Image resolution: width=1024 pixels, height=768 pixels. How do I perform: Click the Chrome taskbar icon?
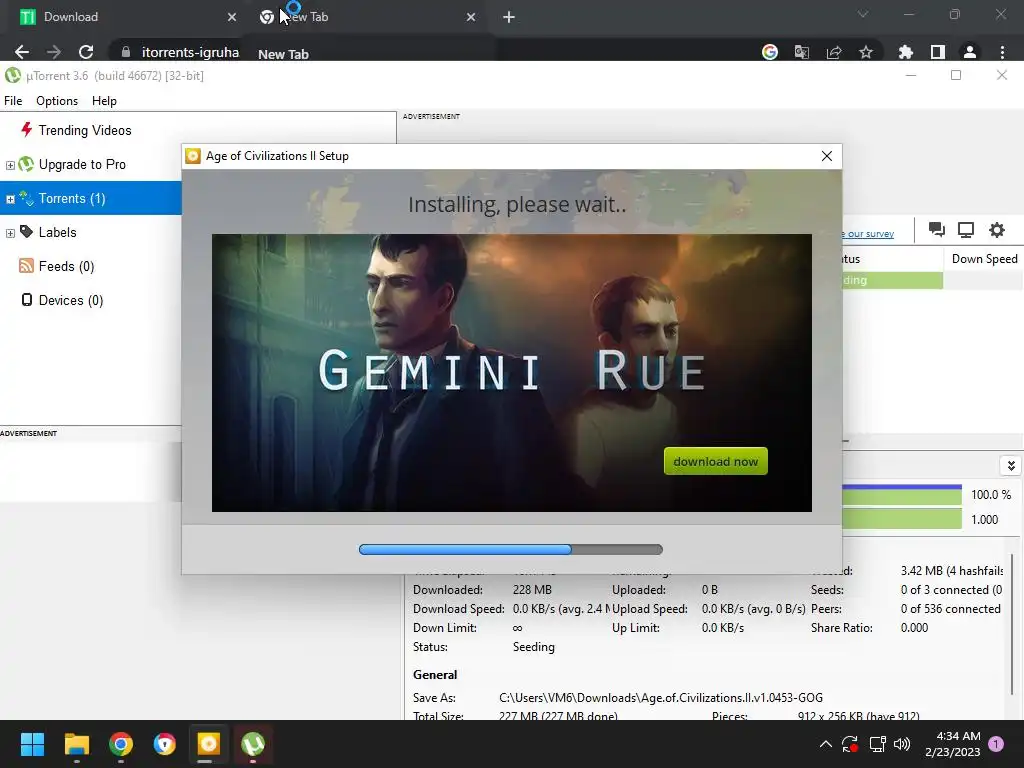coord(121,744)
